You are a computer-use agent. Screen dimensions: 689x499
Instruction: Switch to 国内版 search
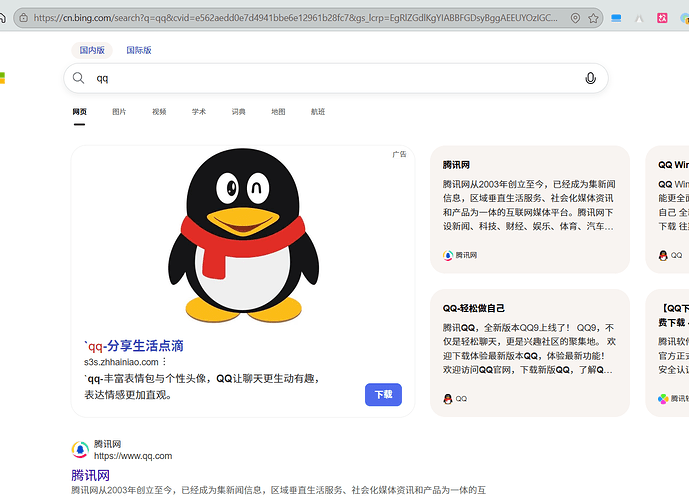(x=92, y=50)
